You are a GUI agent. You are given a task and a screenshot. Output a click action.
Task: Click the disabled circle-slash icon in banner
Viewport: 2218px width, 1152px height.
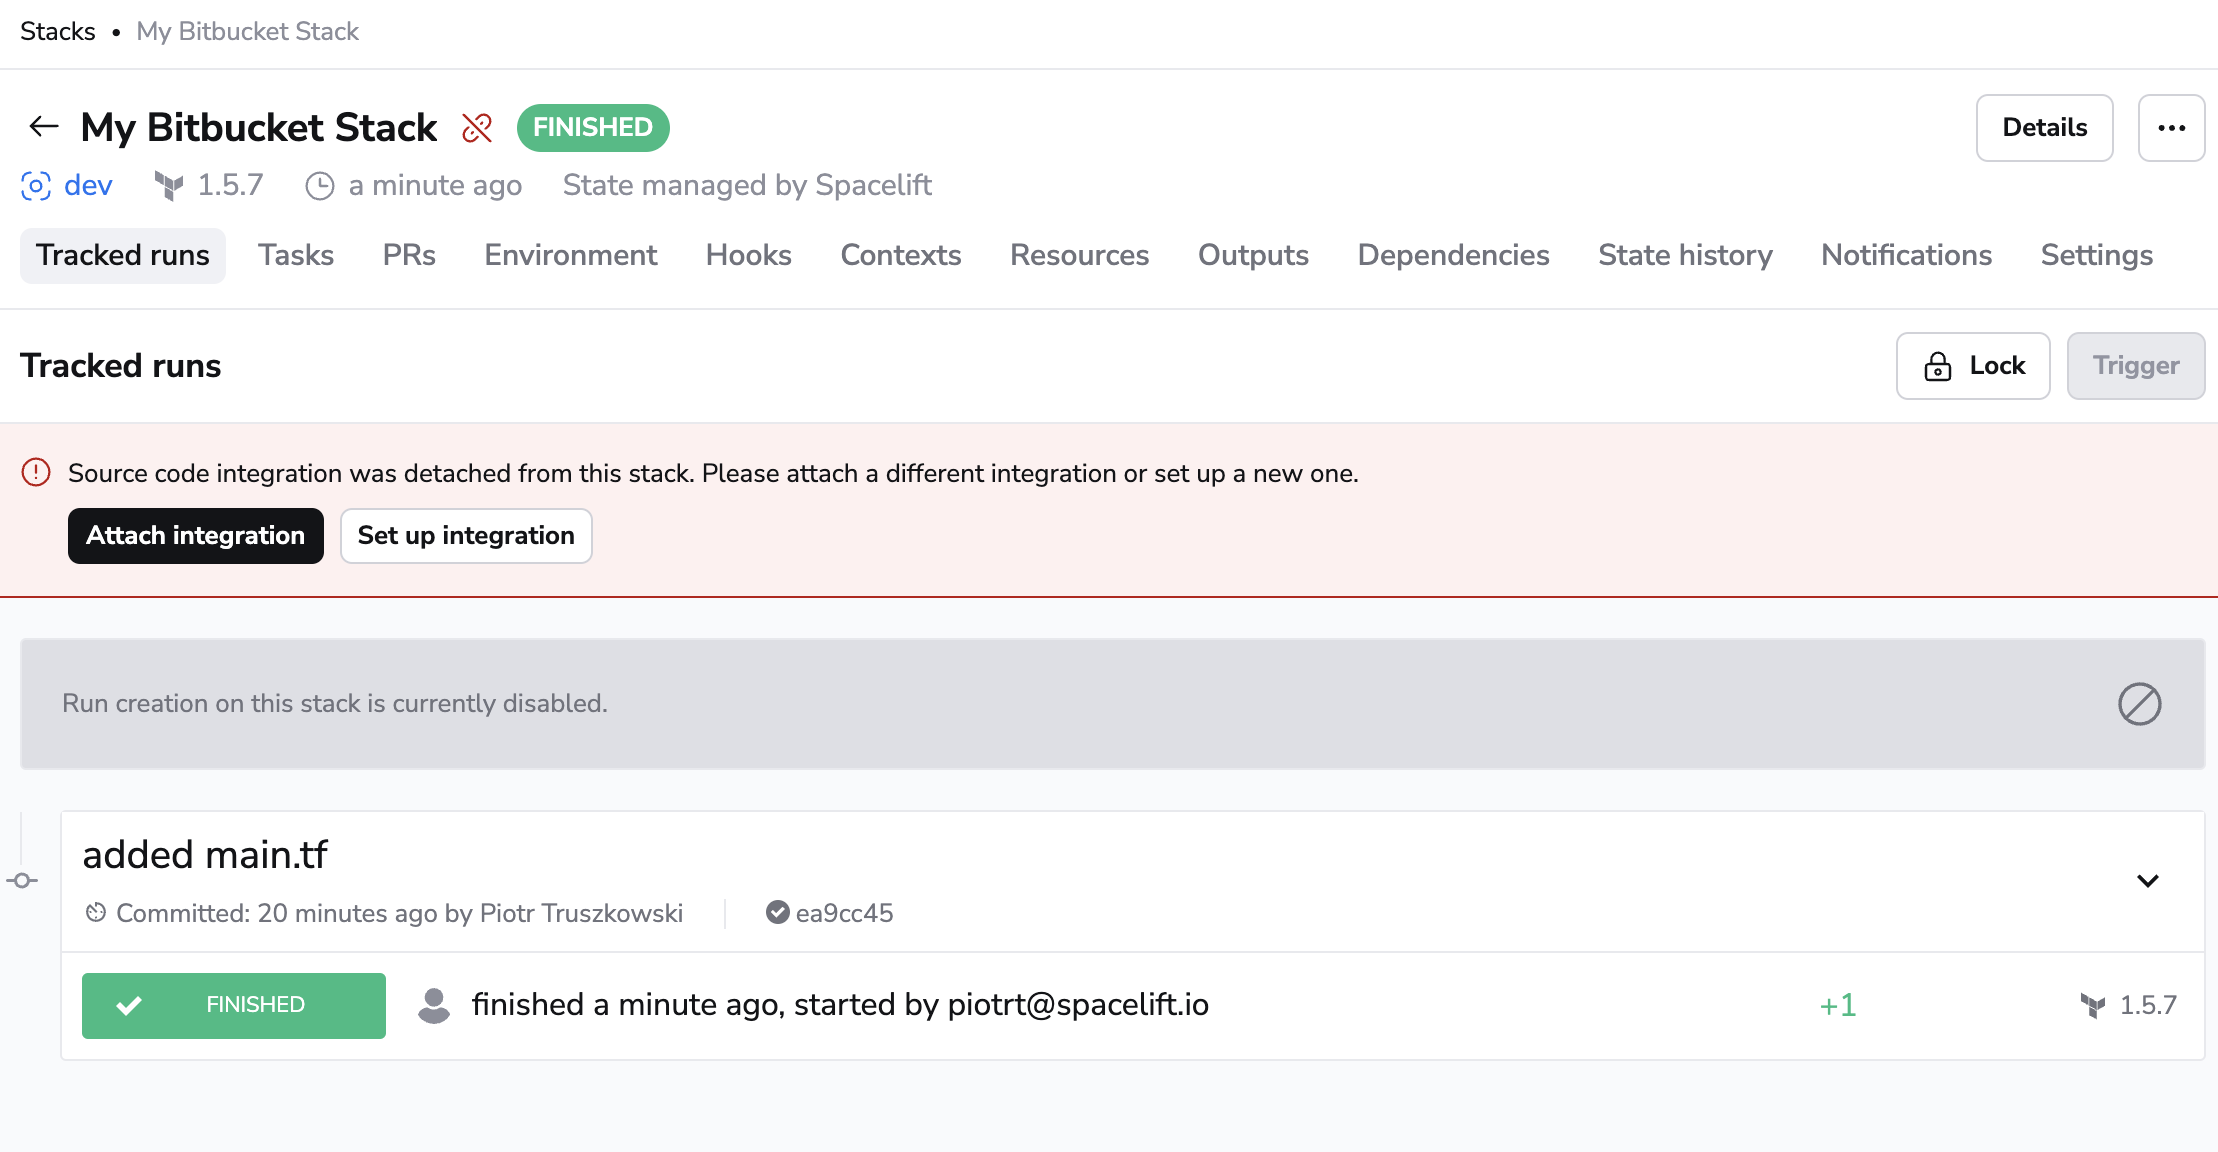coord(2139,704)
